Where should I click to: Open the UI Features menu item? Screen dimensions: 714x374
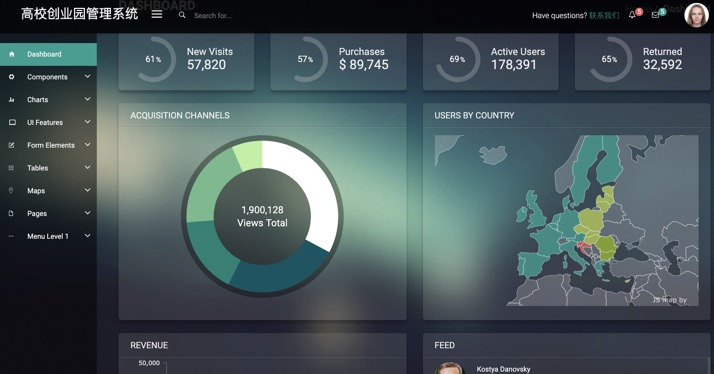pyautogui.click(x=48, y=123)
